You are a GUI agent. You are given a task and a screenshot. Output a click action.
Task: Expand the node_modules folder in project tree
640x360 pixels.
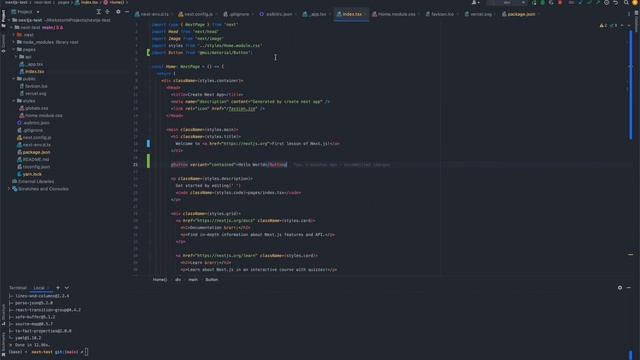pyautogui.click(x=14, y=42)
